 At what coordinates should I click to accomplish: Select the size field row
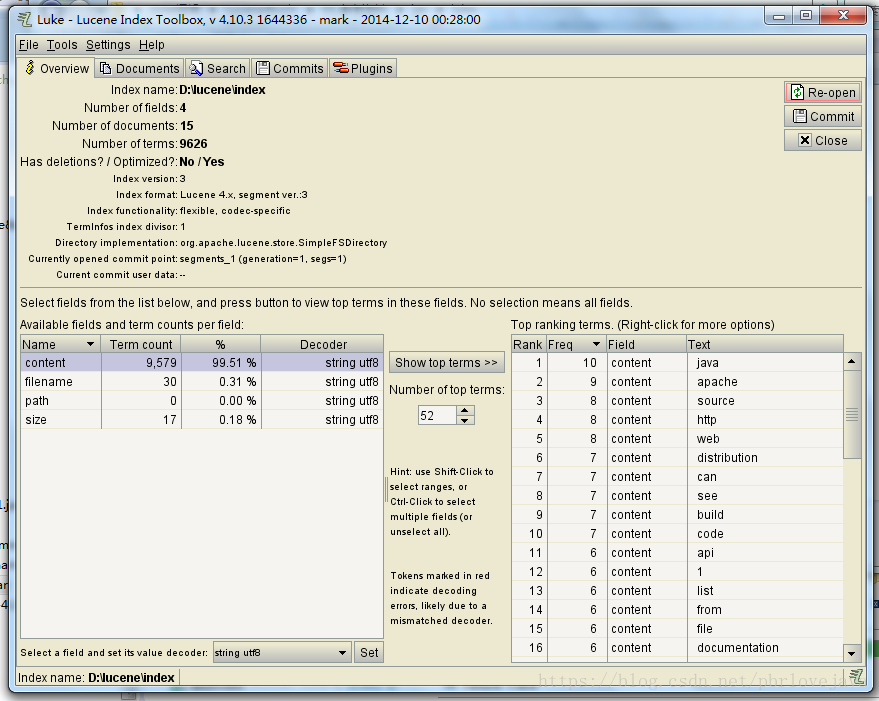pyautogui.click(x=202, y=420)
